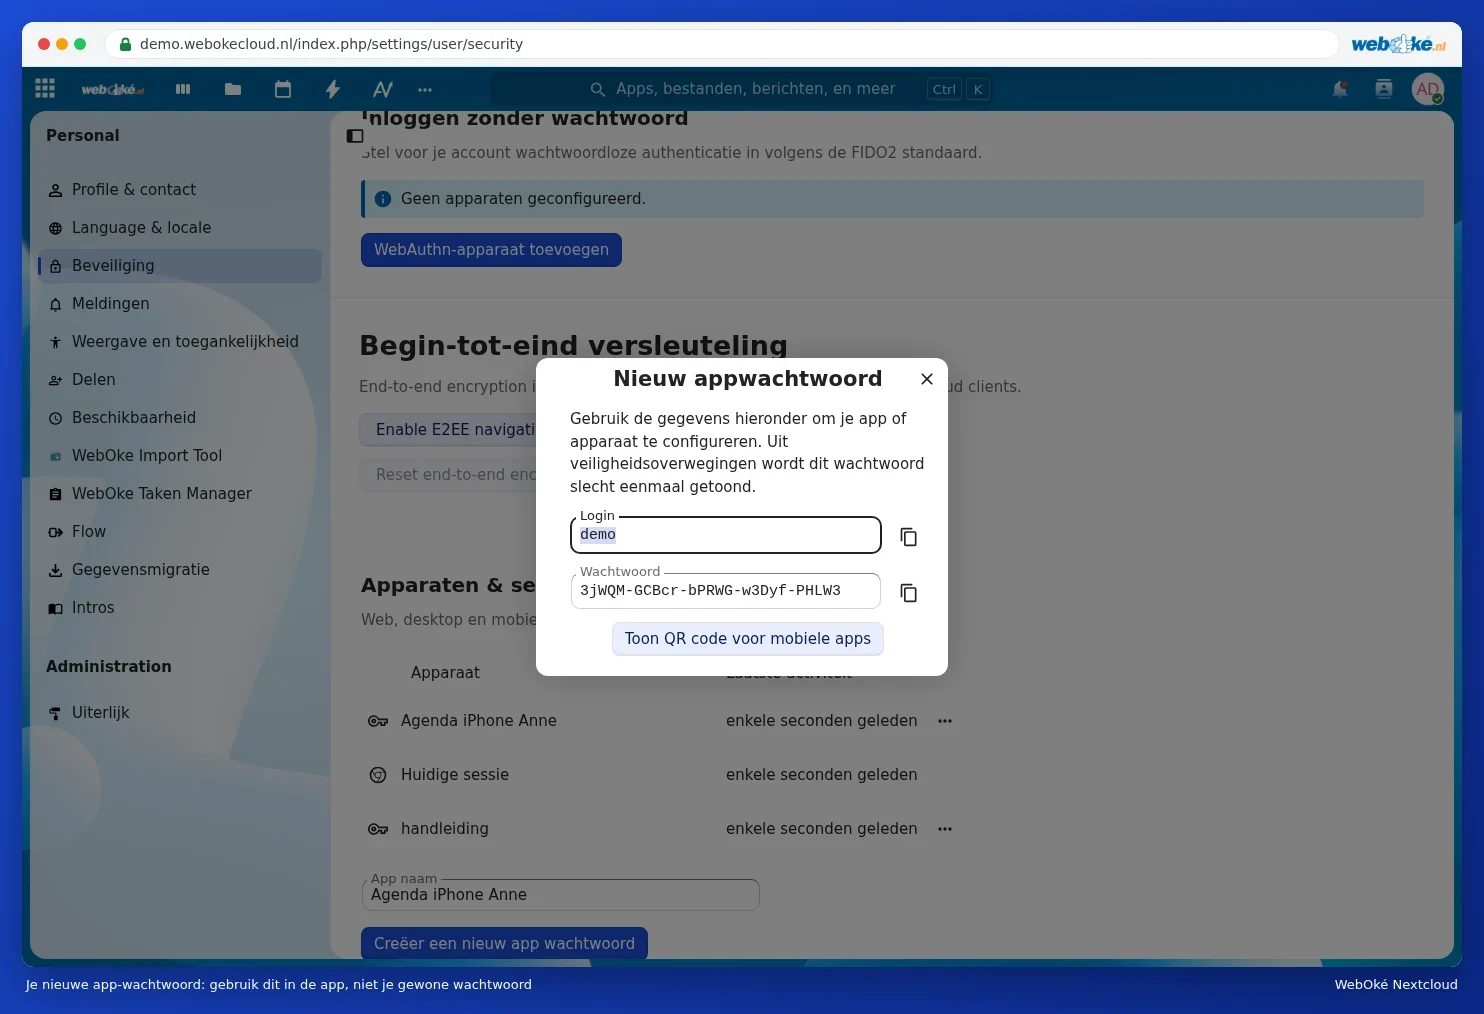Open the Files folder app icon
This screenshot has height=1014, width=1484.
click(233, 89)
